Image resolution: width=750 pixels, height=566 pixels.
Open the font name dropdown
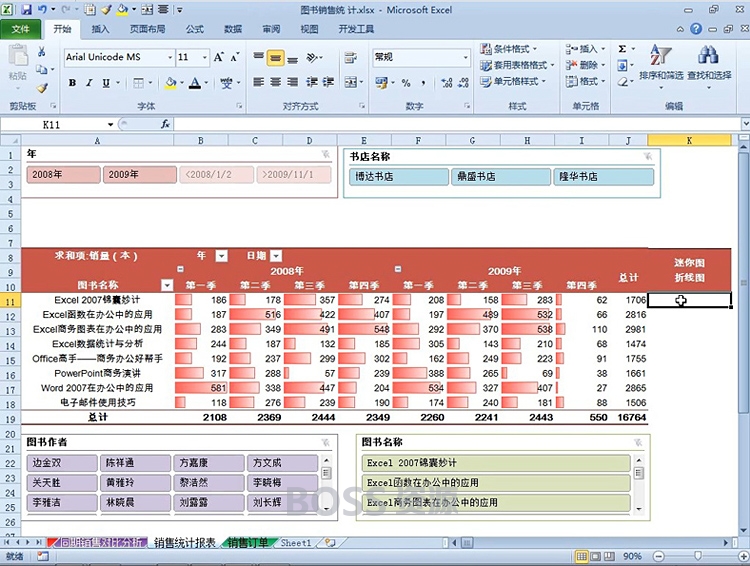click(170, 57)
